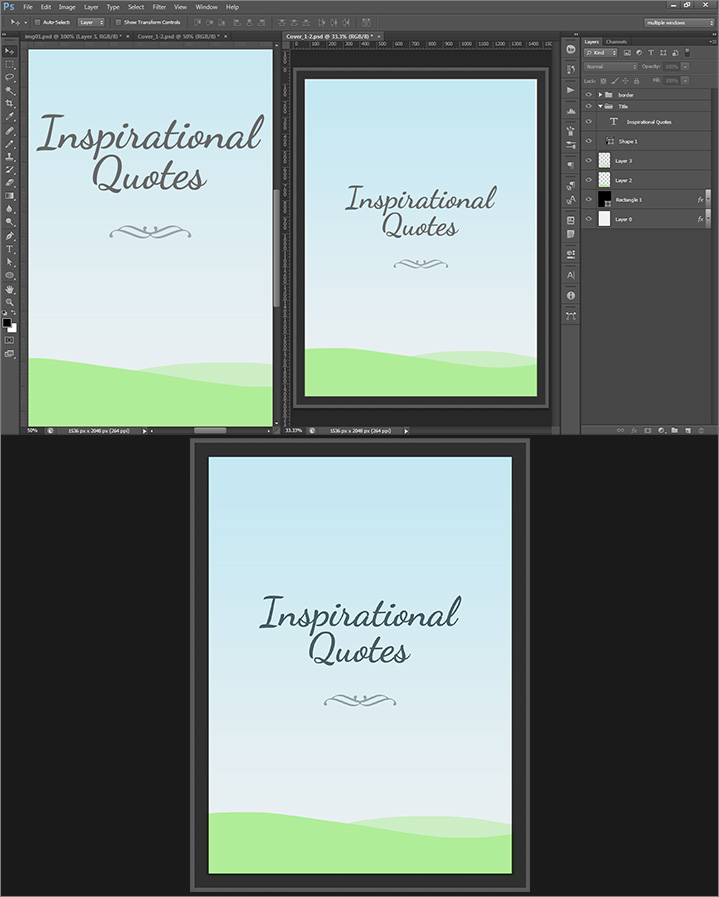Collapse the Title layer group
Image resolution: width=719 pixels, height=897 pixels.
click(599, 106)
